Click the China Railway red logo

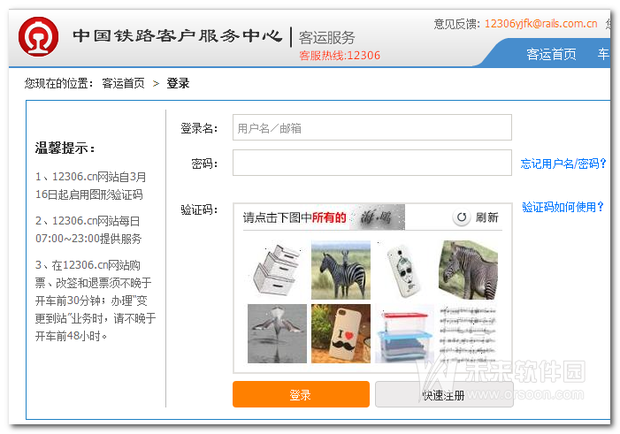click(x=38, y=37)
